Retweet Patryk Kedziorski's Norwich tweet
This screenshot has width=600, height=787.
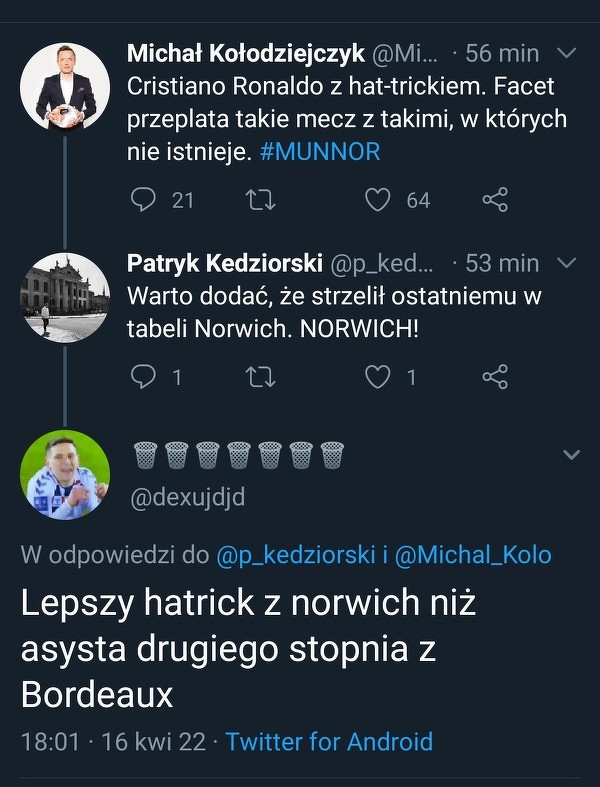tap(261, 377)
